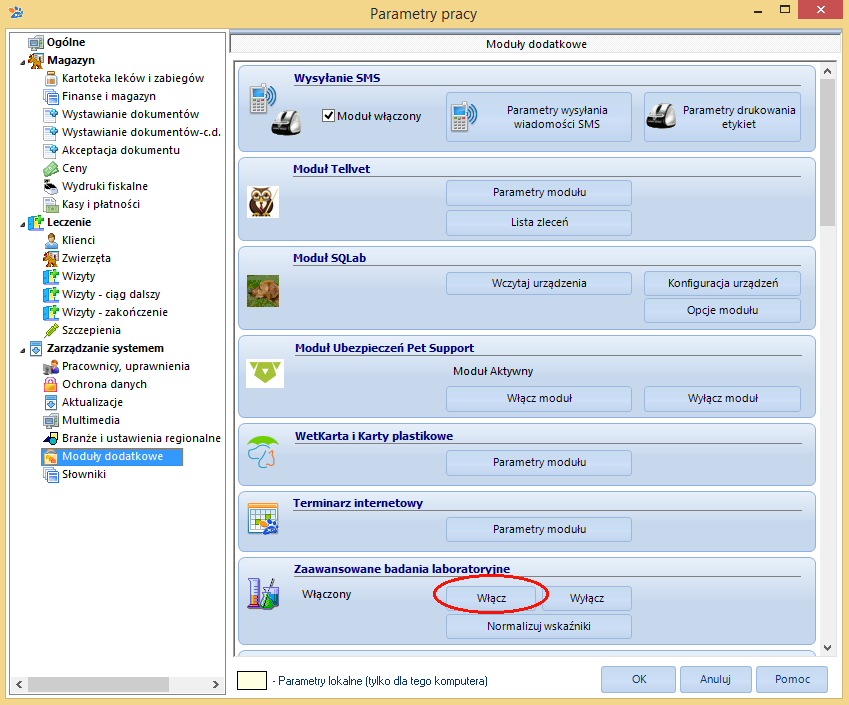Click the Ogólne monitor icon
Viewport: 849px width, 705px height.
pos(36,42)
